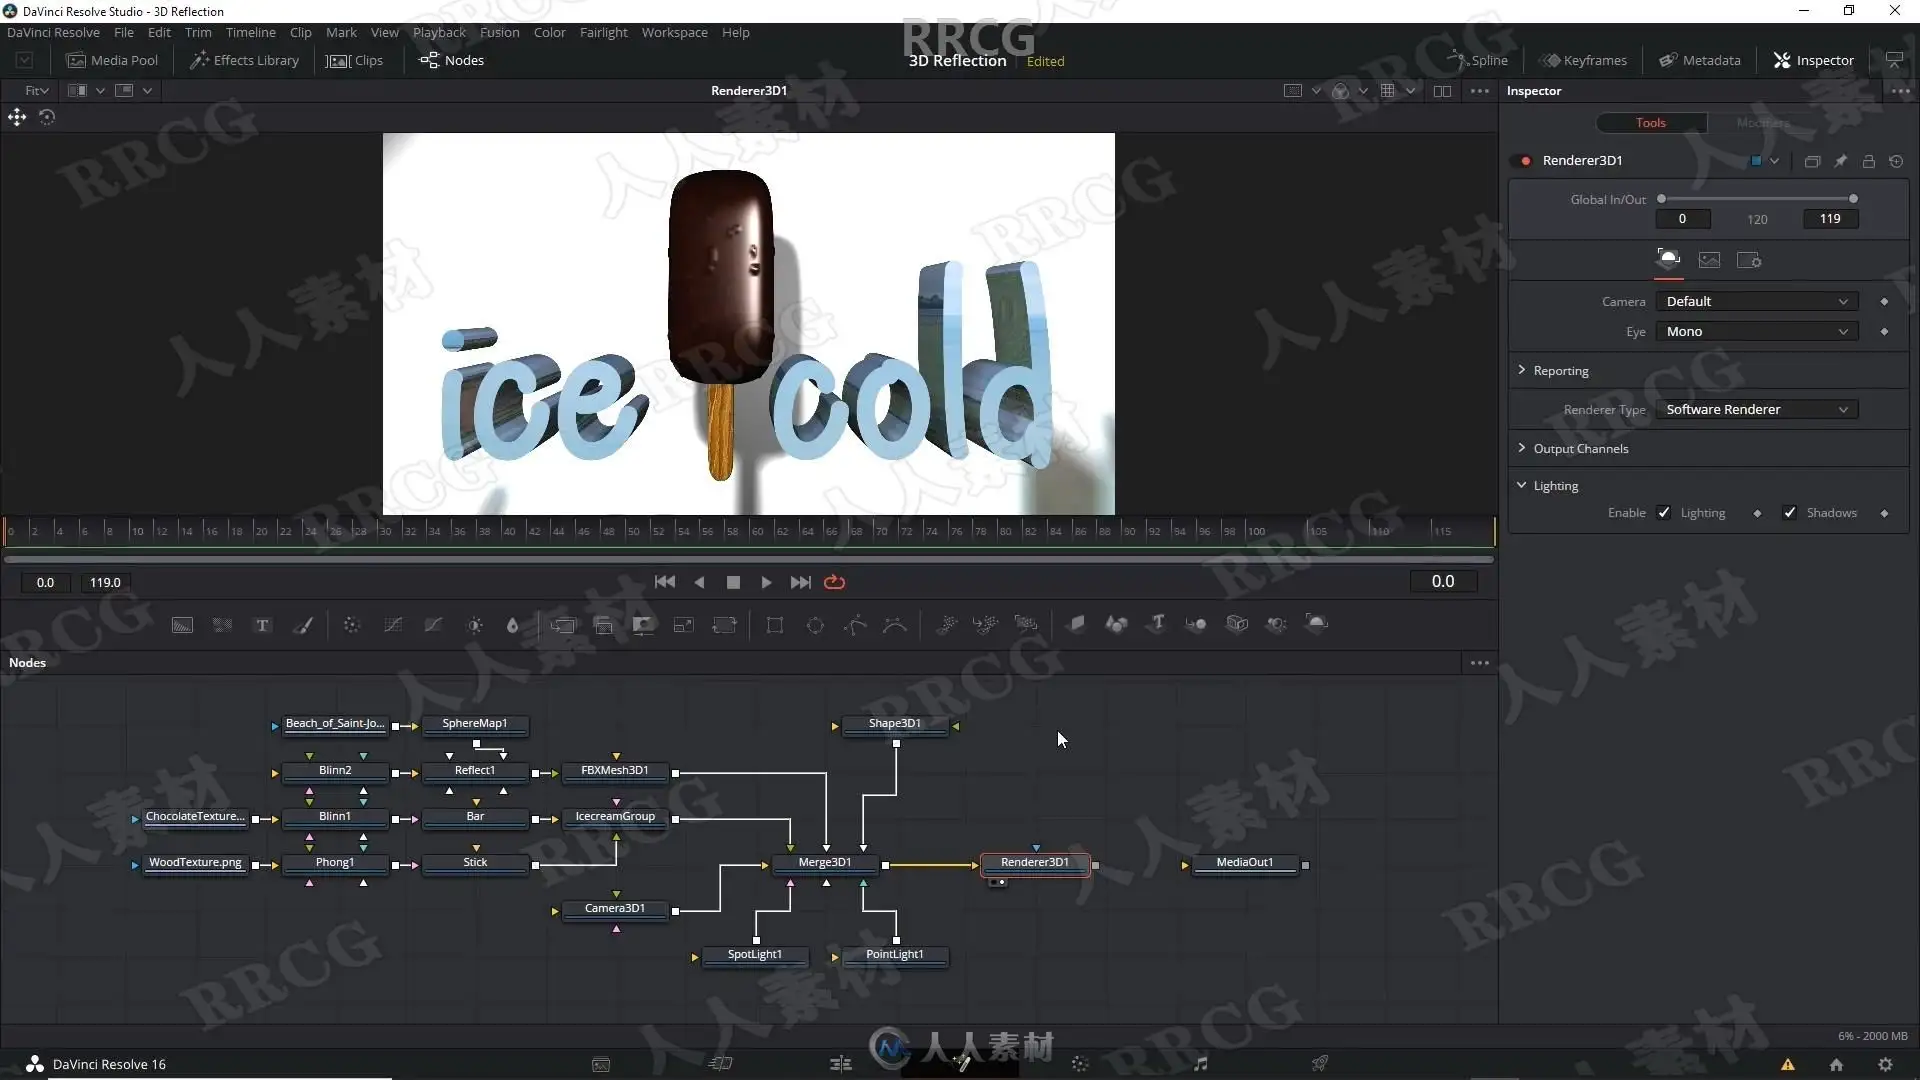Image resolution: width=1920 pixels, height=1080 pixels.
Task: Open the Workspace menu
Action: pos(674,32)
